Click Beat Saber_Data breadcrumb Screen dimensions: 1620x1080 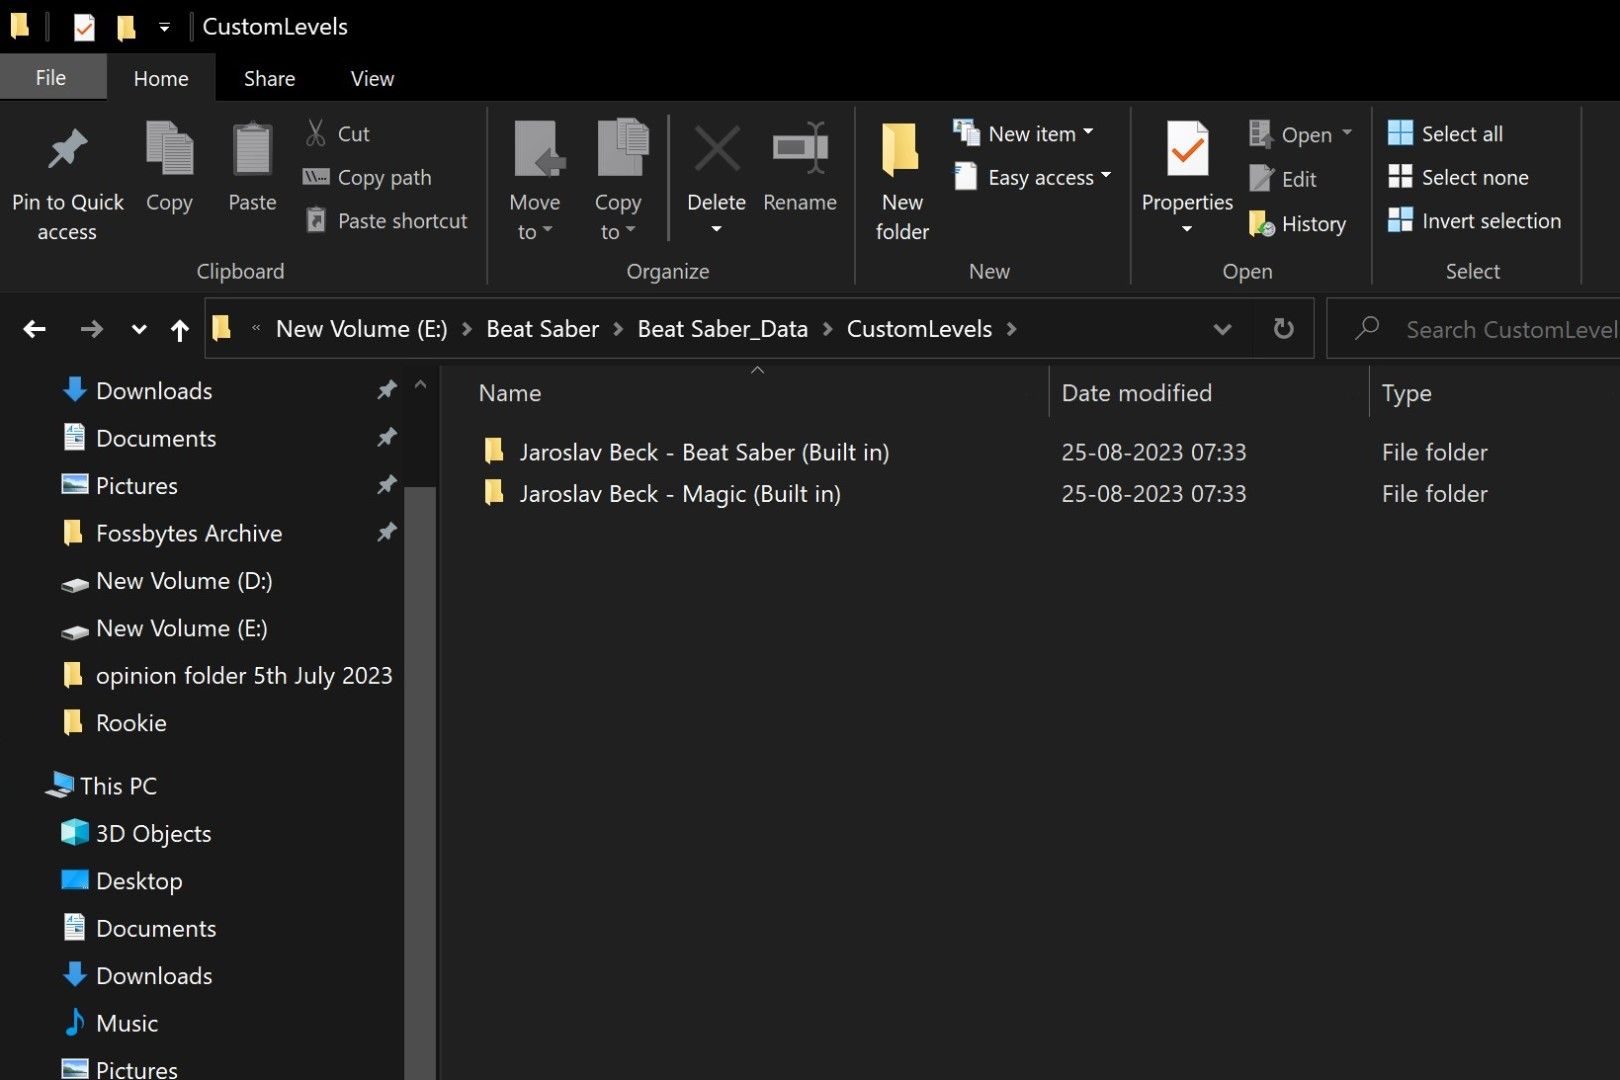pos(723,329)
